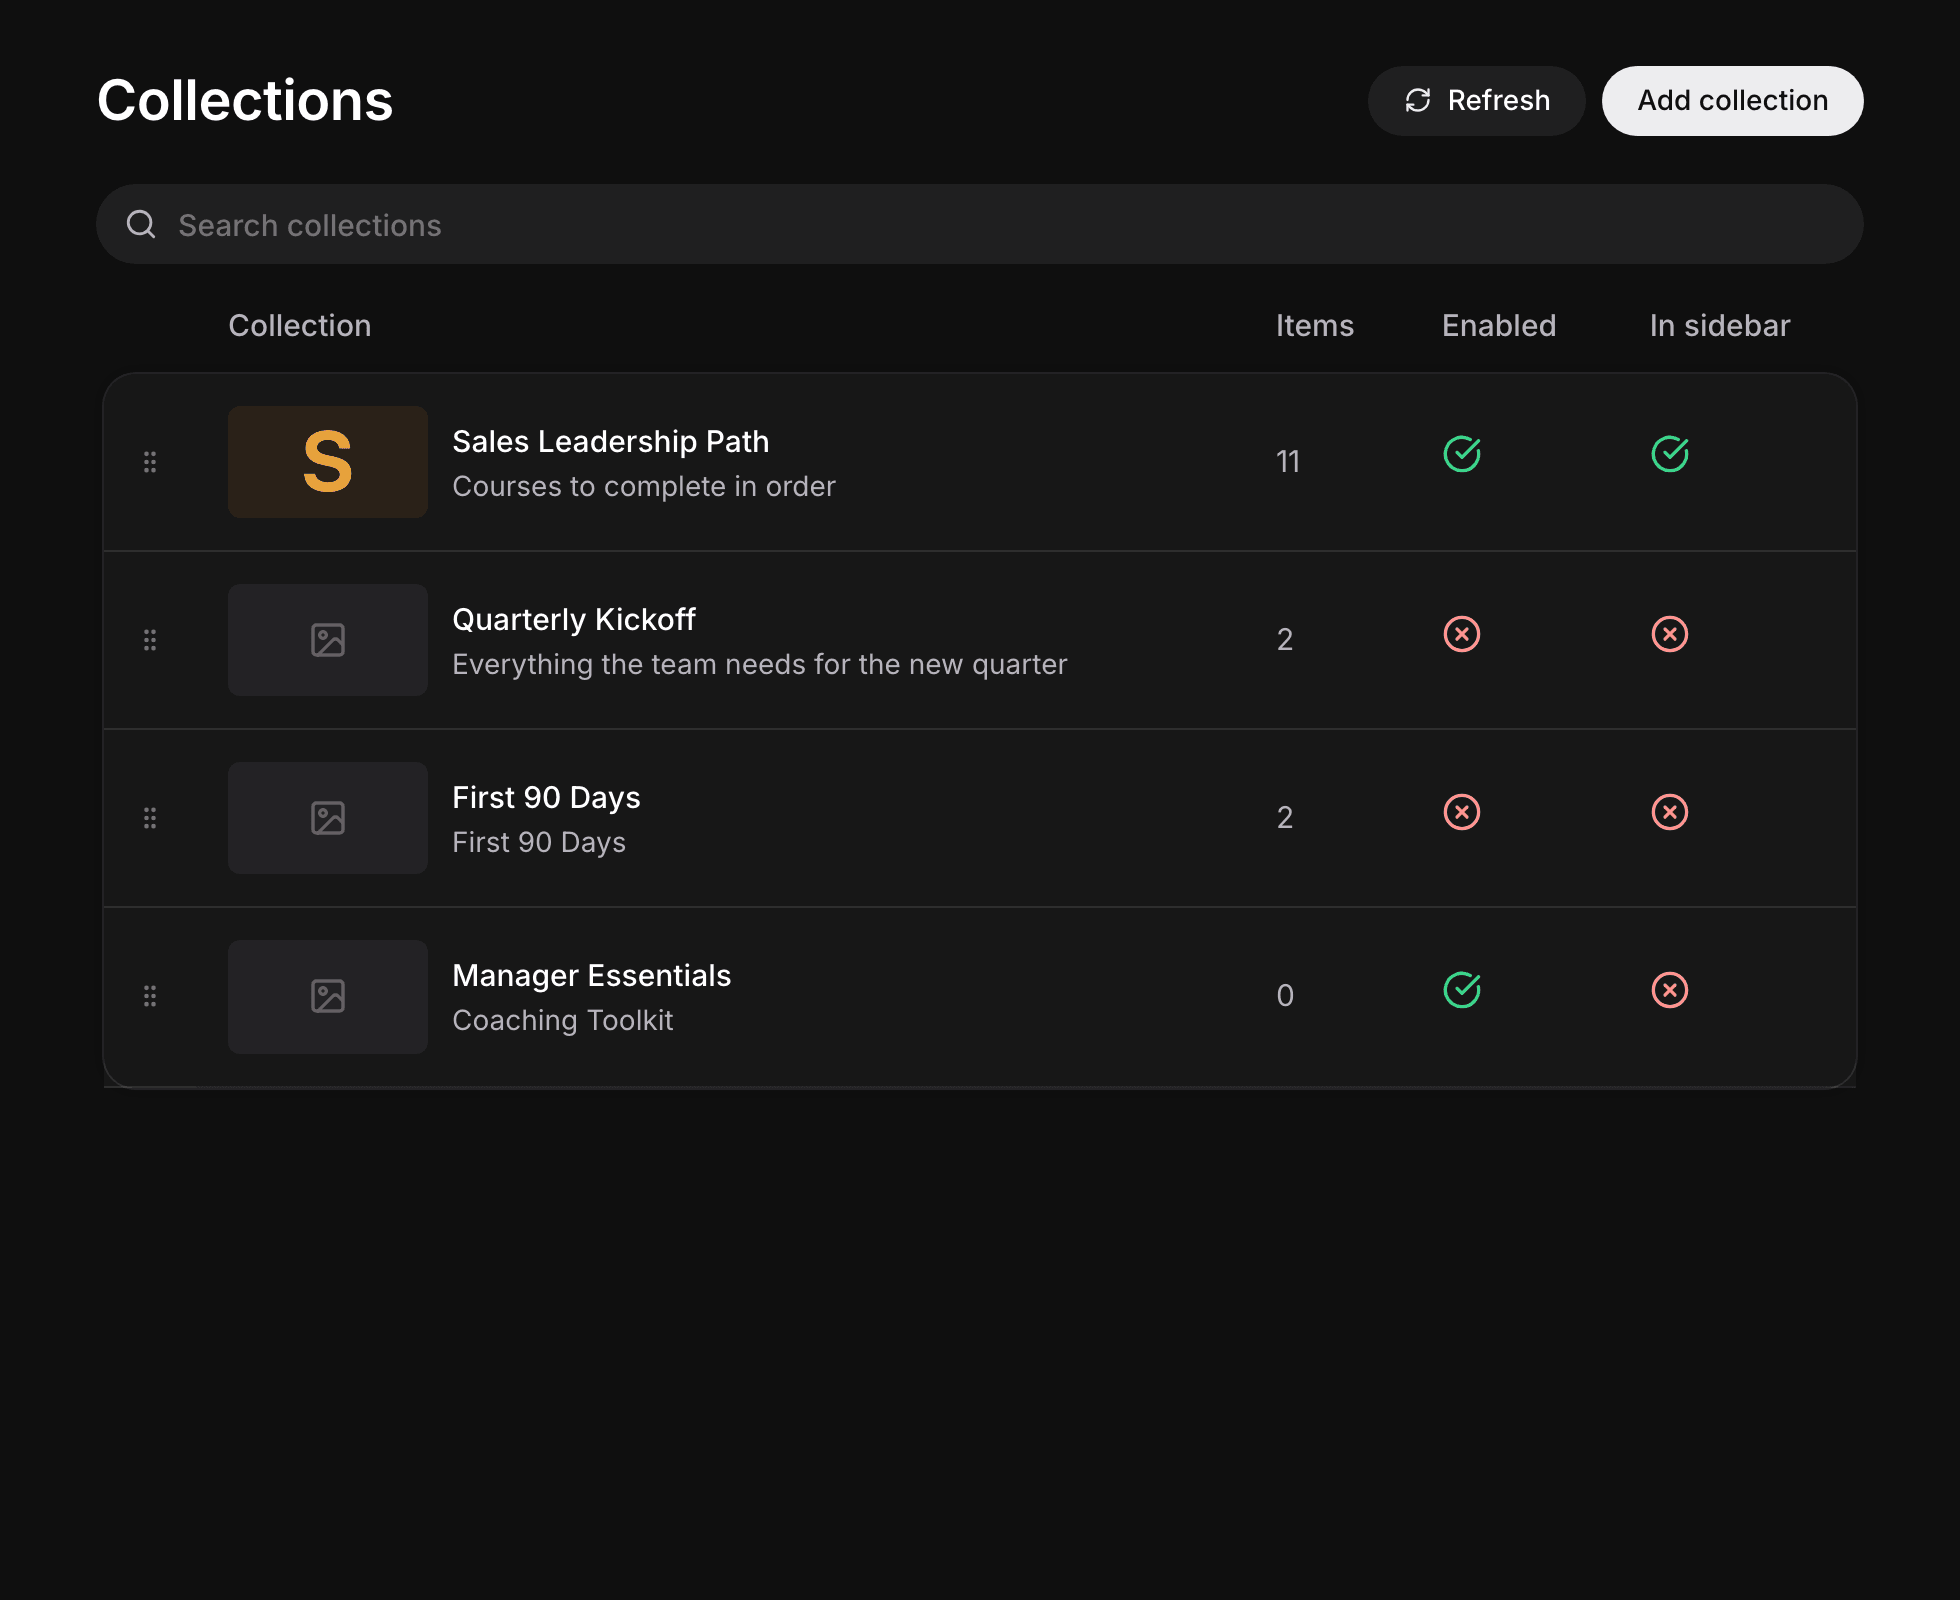This screenshot has width=1960, height=1600.
Task: Click Quarterly Kickoff placeholder image thumbnail
Action: tap(328, 640)
